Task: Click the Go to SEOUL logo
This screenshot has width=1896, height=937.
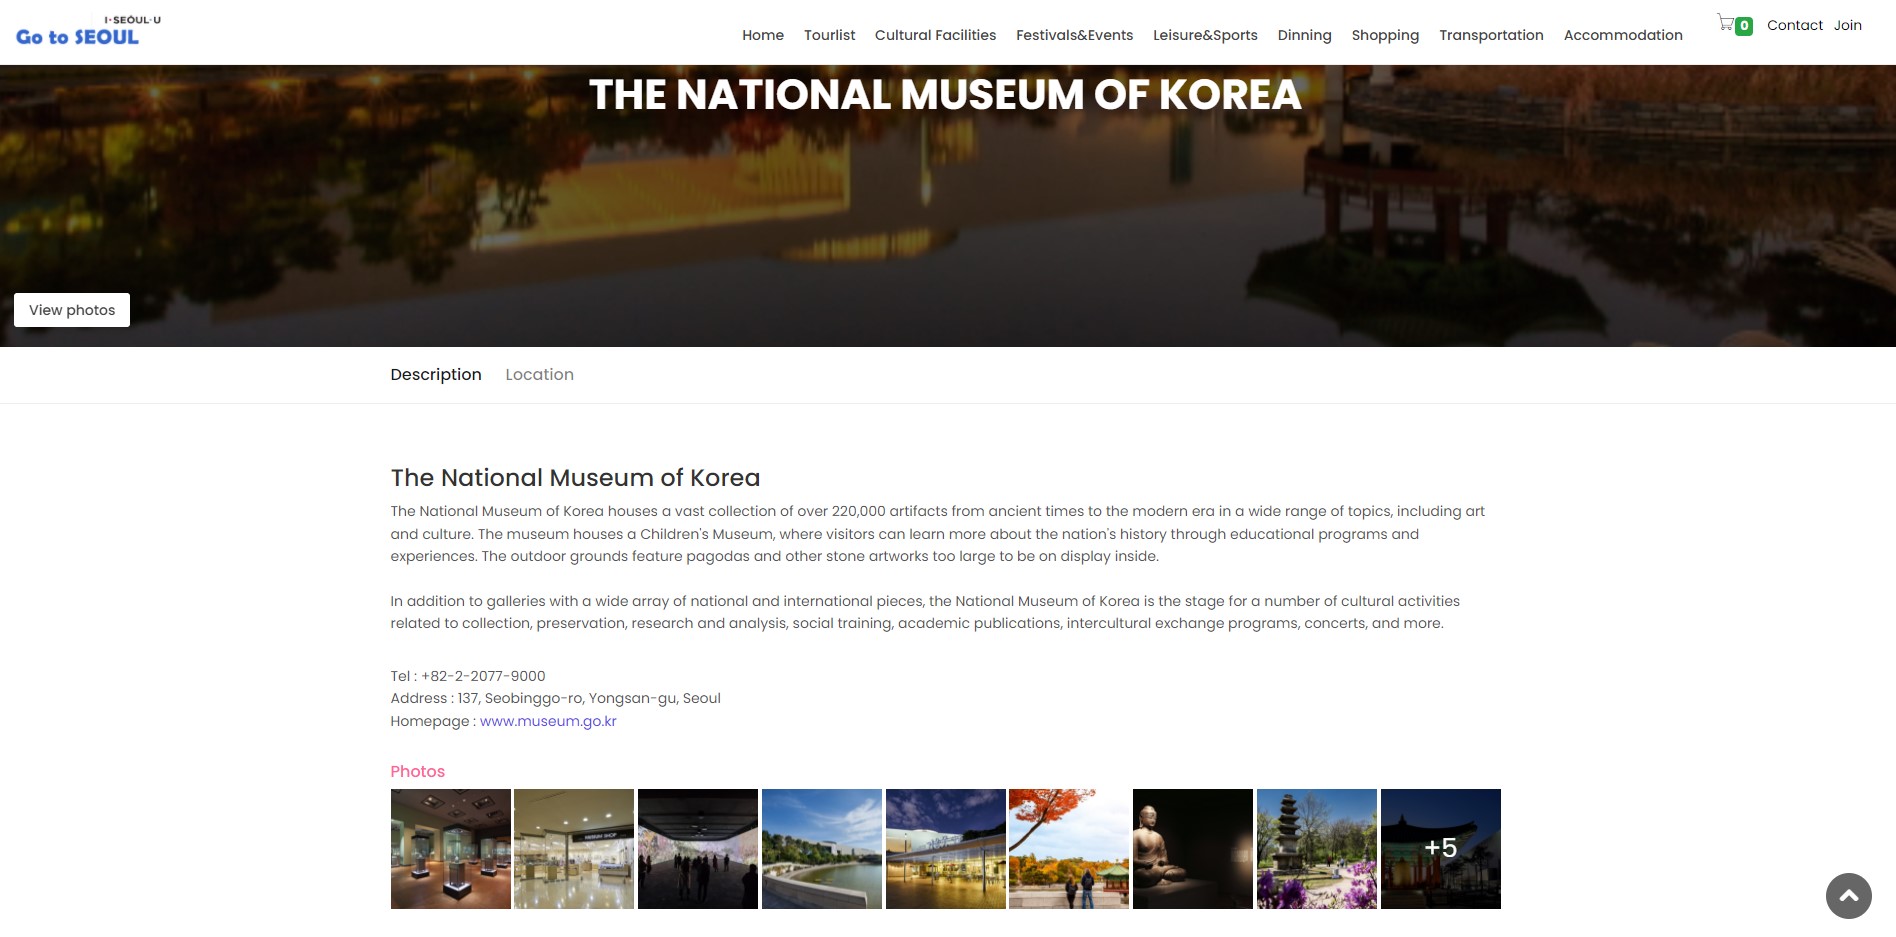Action: coord(88,32)
